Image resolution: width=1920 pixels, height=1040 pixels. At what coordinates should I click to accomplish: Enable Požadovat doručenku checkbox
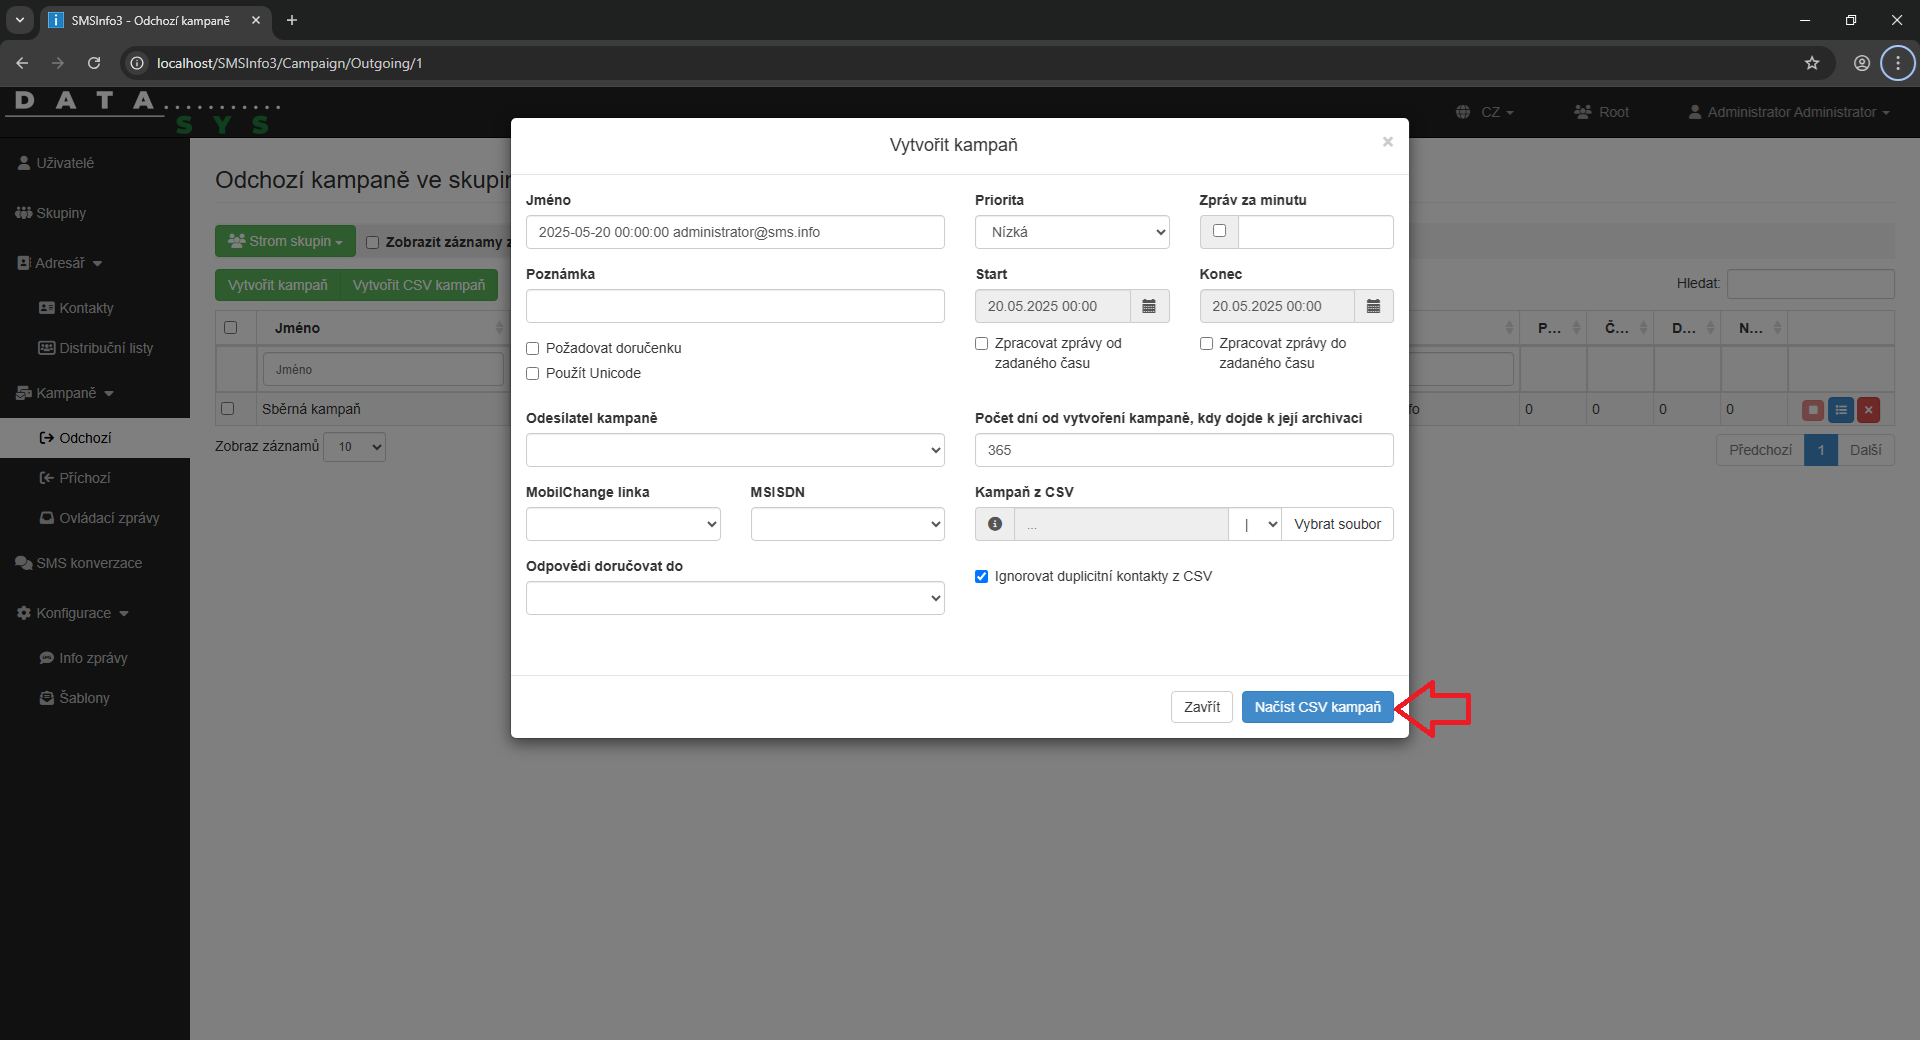[533, 348]
